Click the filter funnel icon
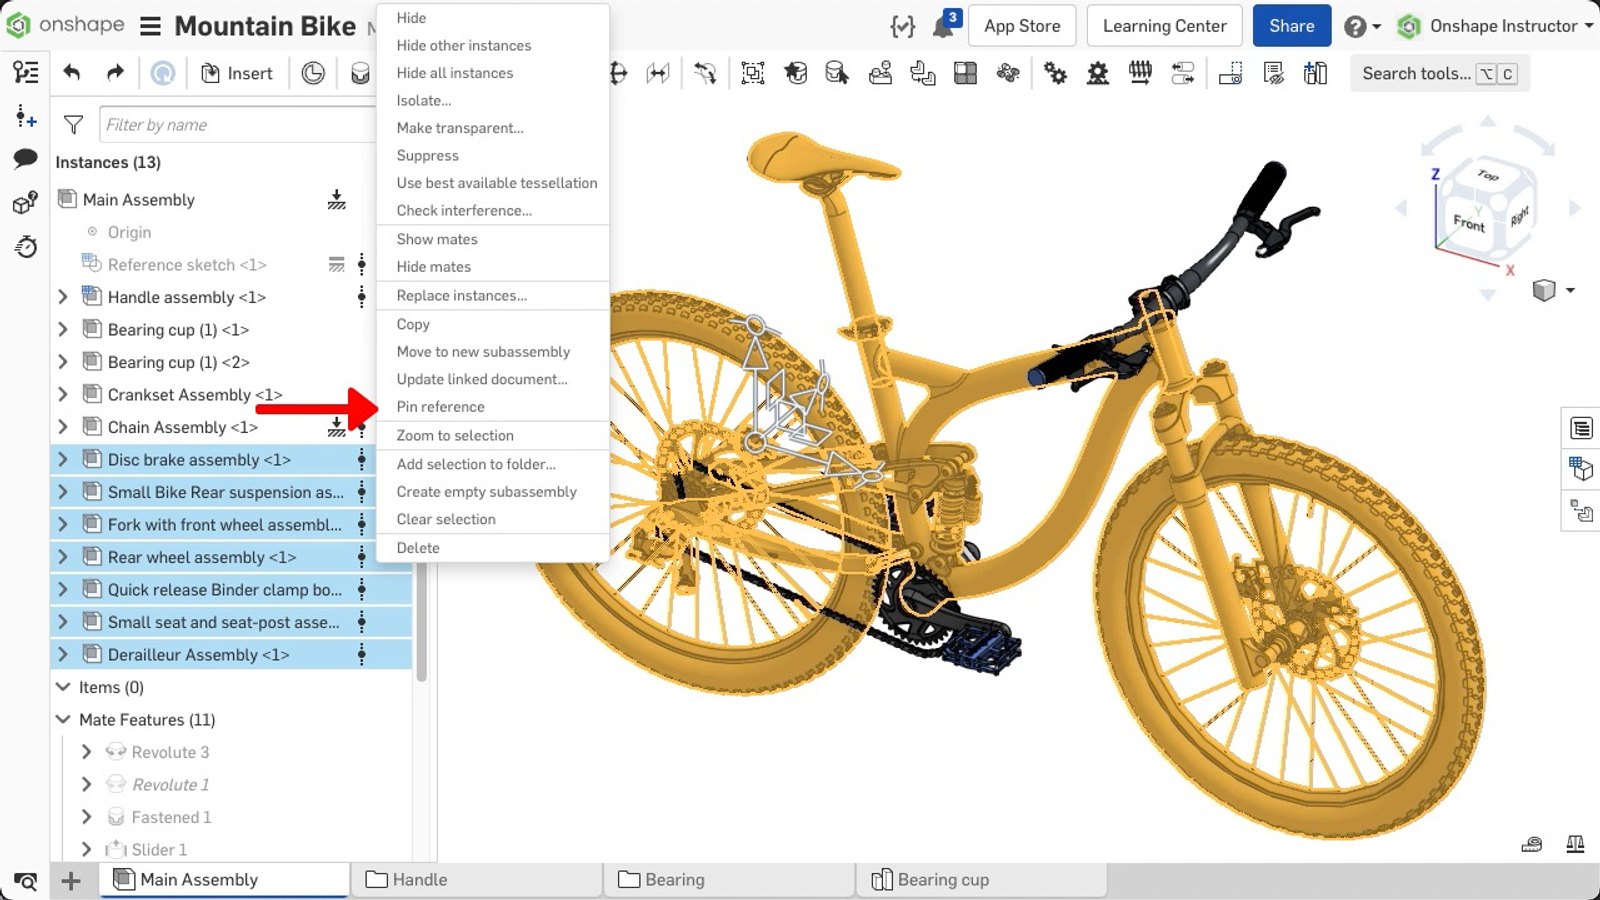 pyautogui.click(x=73, y=125)
